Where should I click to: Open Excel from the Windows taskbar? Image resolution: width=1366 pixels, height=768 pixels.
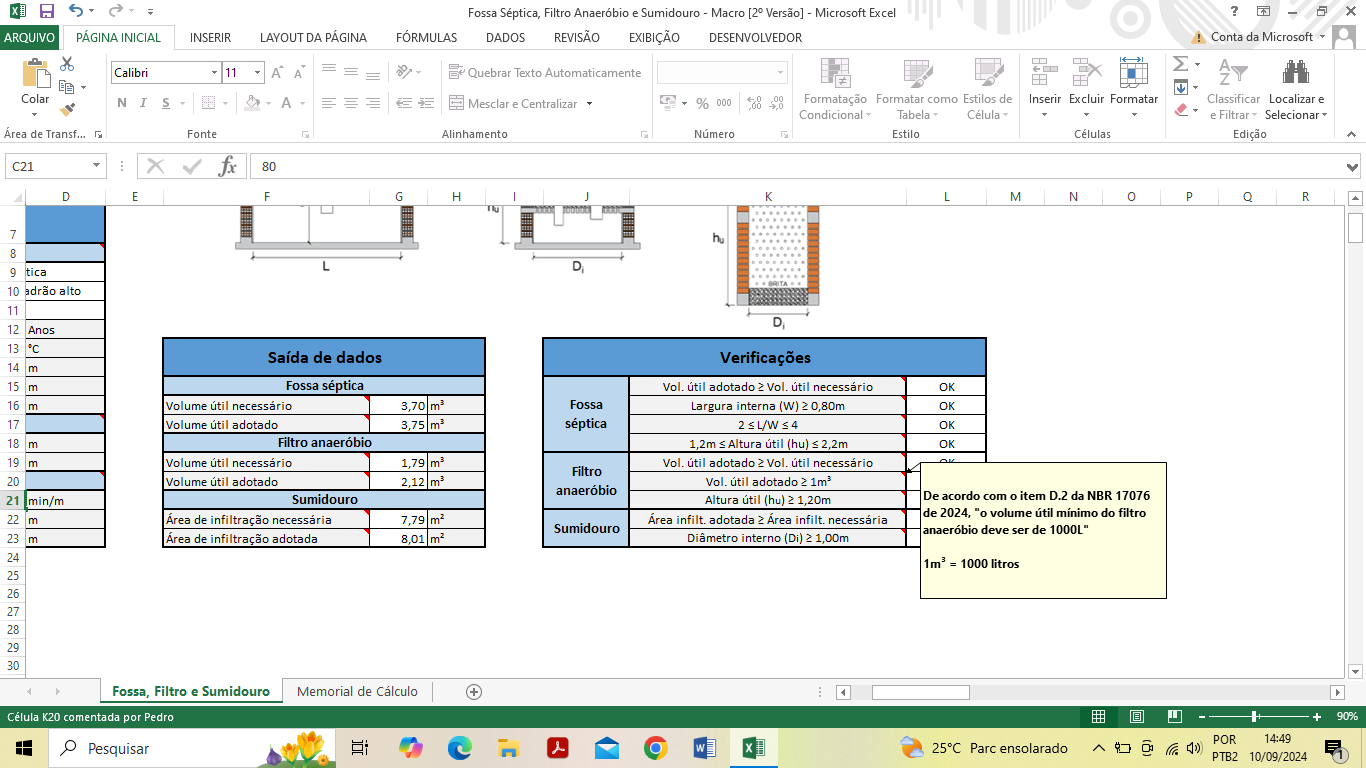(753, 748)
